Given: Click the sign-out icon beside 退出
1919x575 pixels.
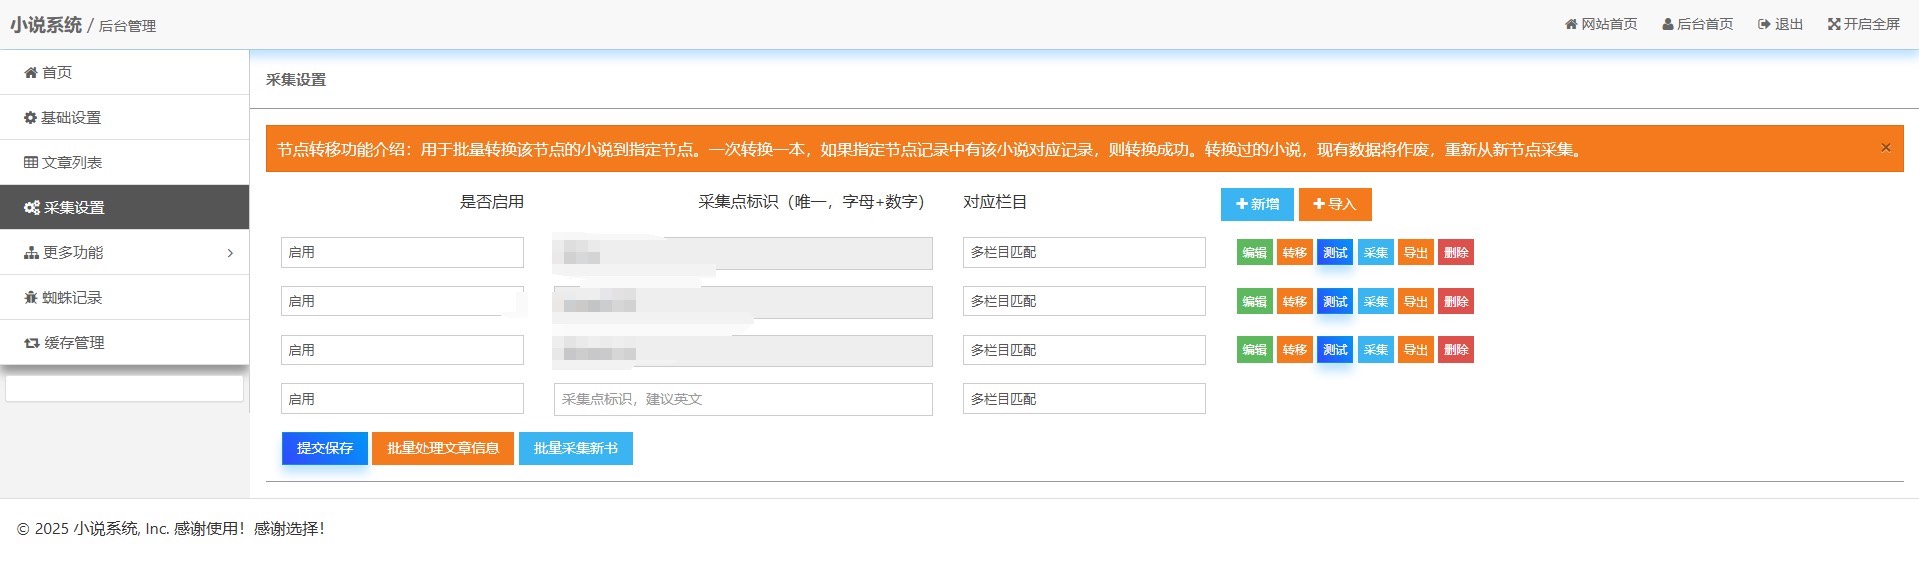Looking at the screenshot, I should (1764, 24).
